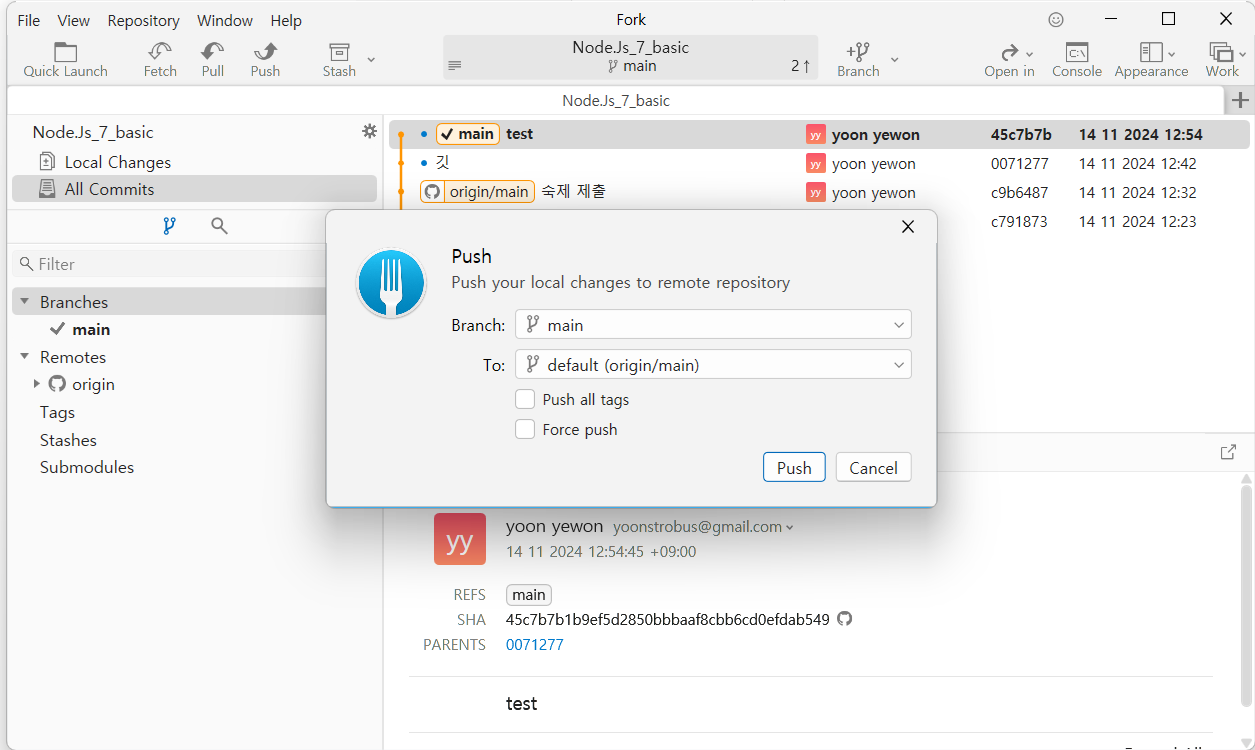
Task: Click commit hash c791873
Action: point(1019,221)
